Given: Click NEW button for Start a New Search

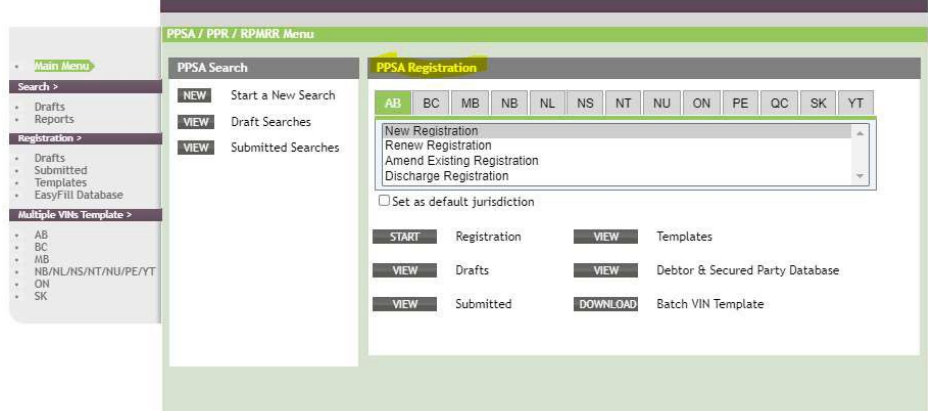Looking at the screenshot, I should 195,96.
